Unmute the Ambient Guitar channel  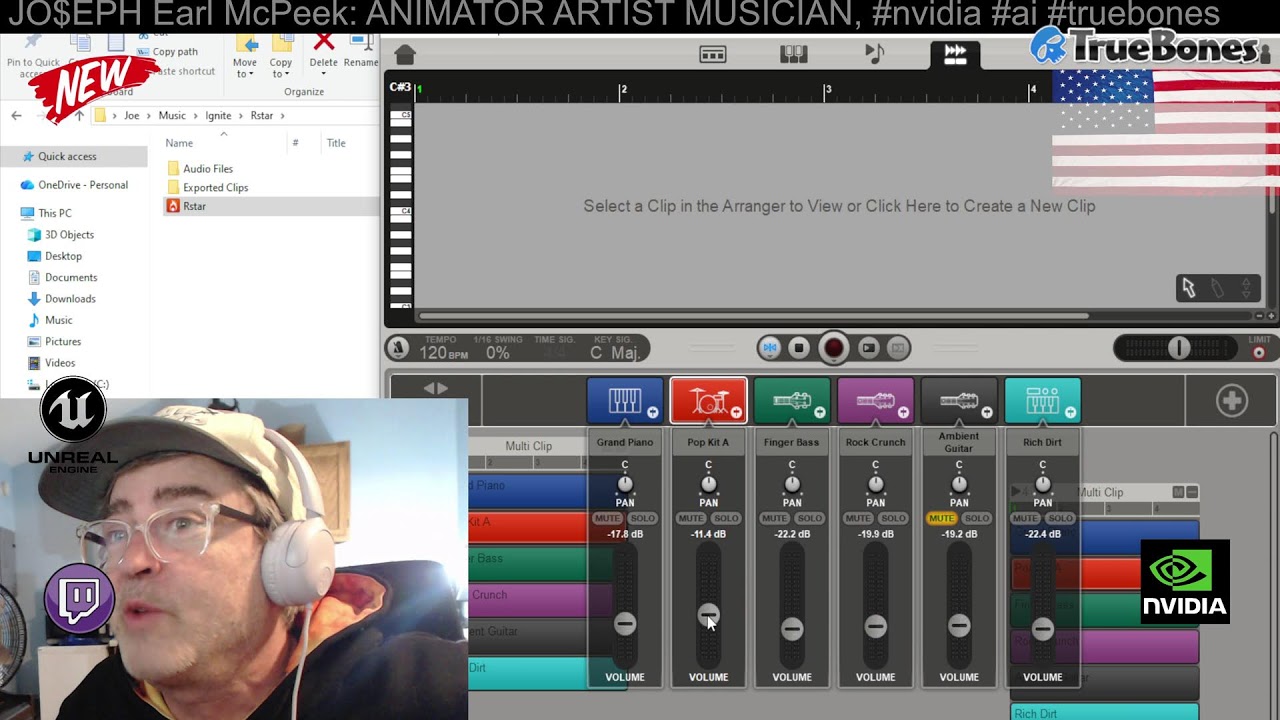pyautogui.click(x=942, y=518)
